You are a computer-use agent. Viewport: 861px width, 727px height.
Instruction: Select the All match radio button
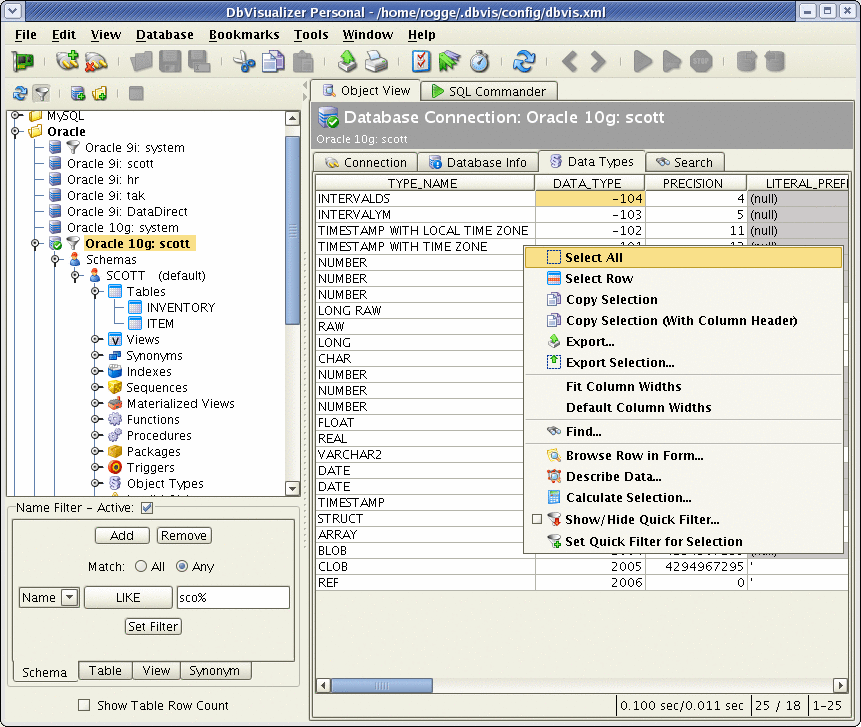(141, 566)
